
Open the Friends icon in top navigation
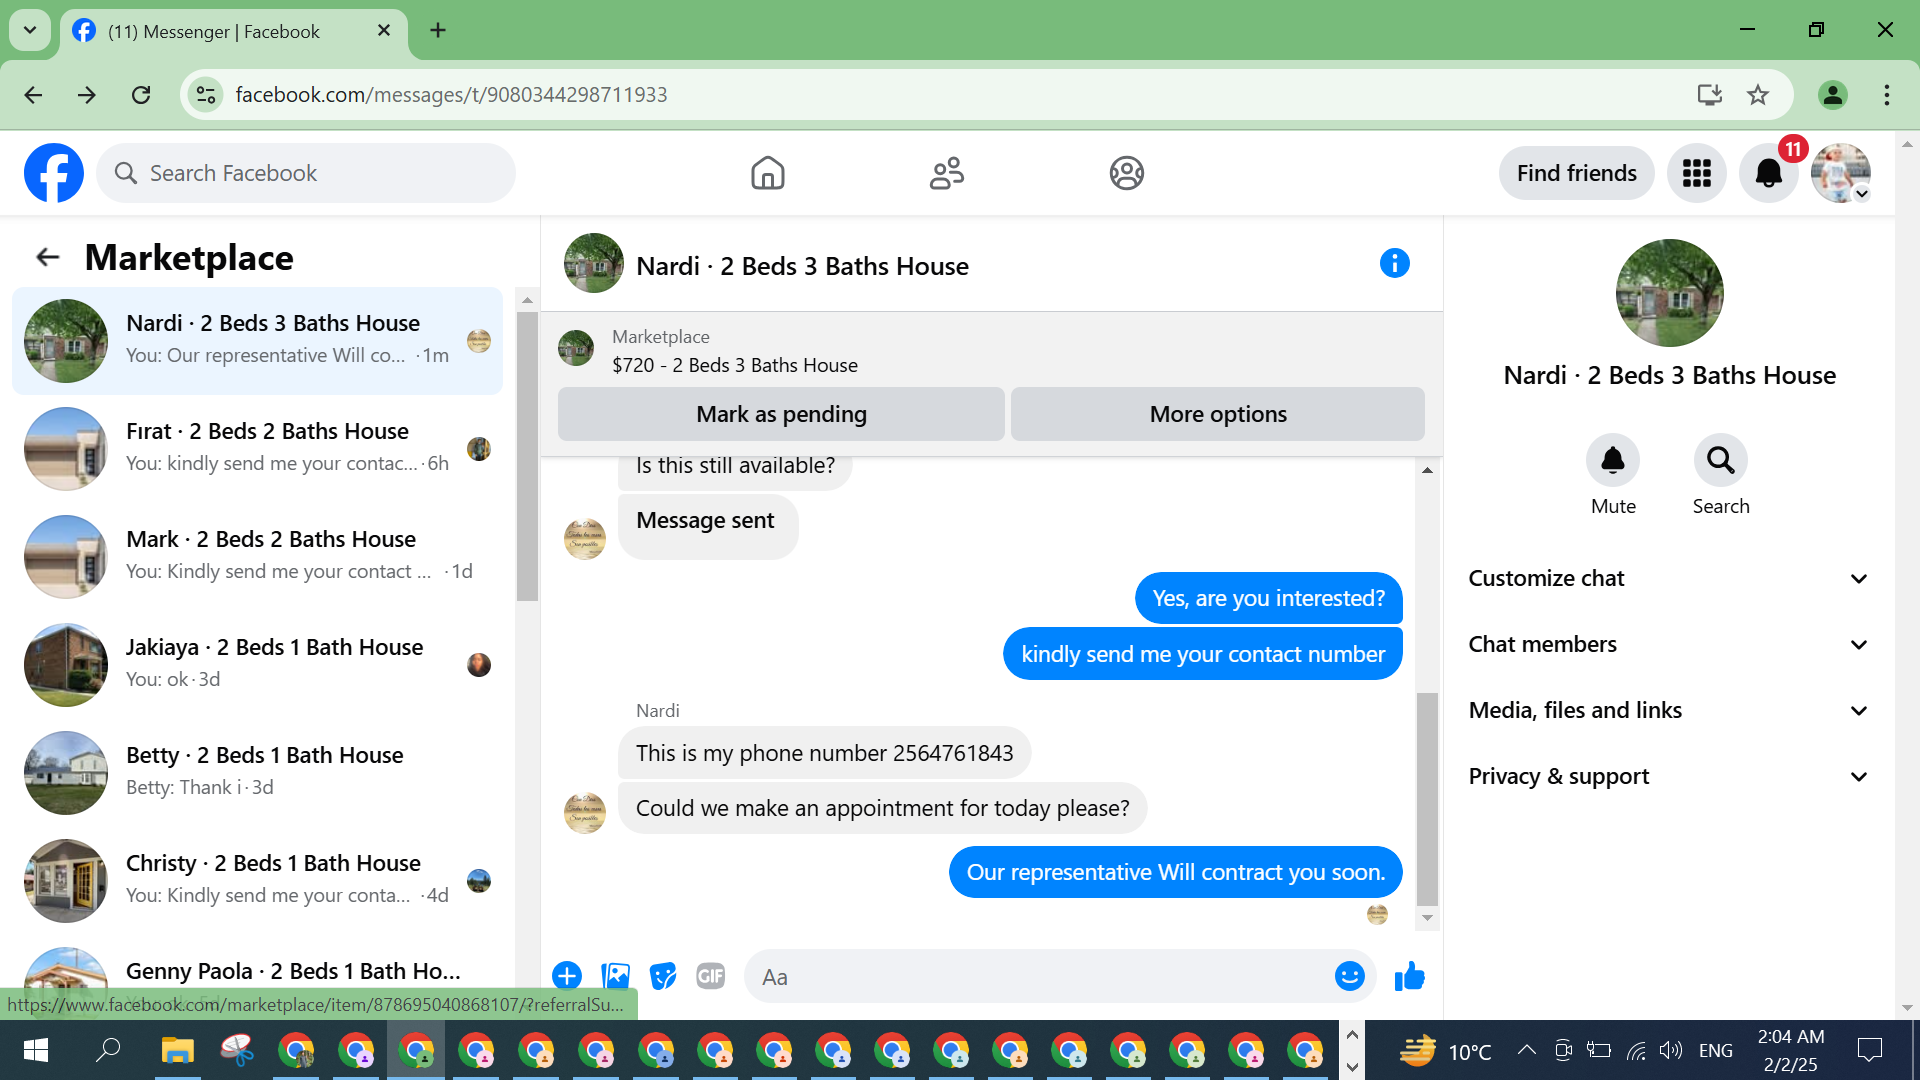[x=946, y=173]
